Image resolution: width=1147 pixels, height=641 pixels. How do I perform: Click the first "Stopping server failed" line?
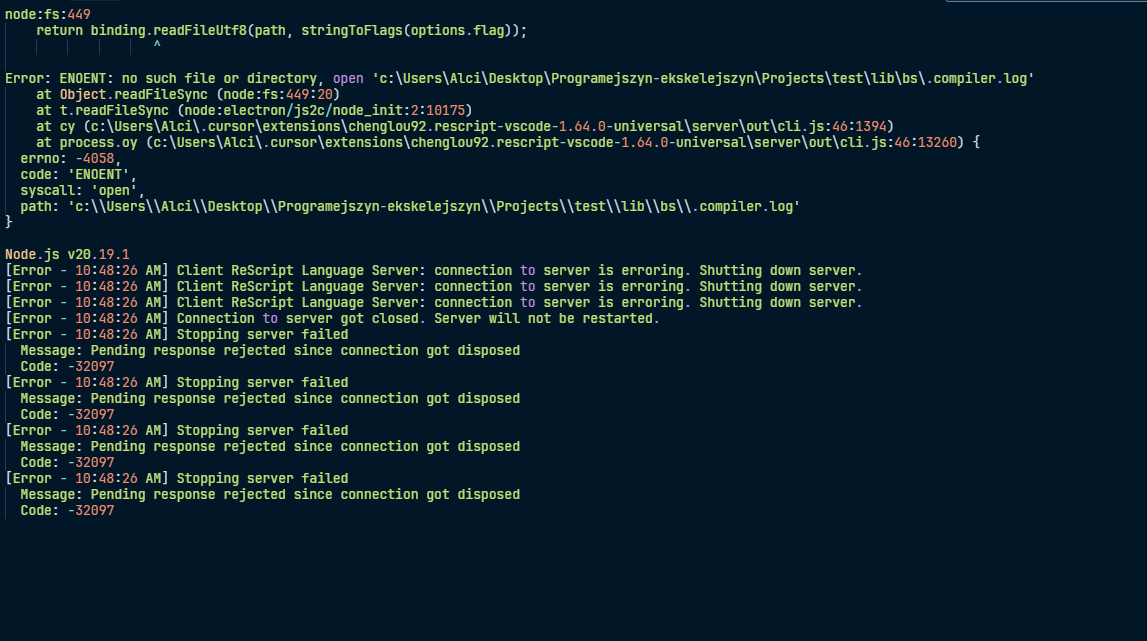[262, 334]
